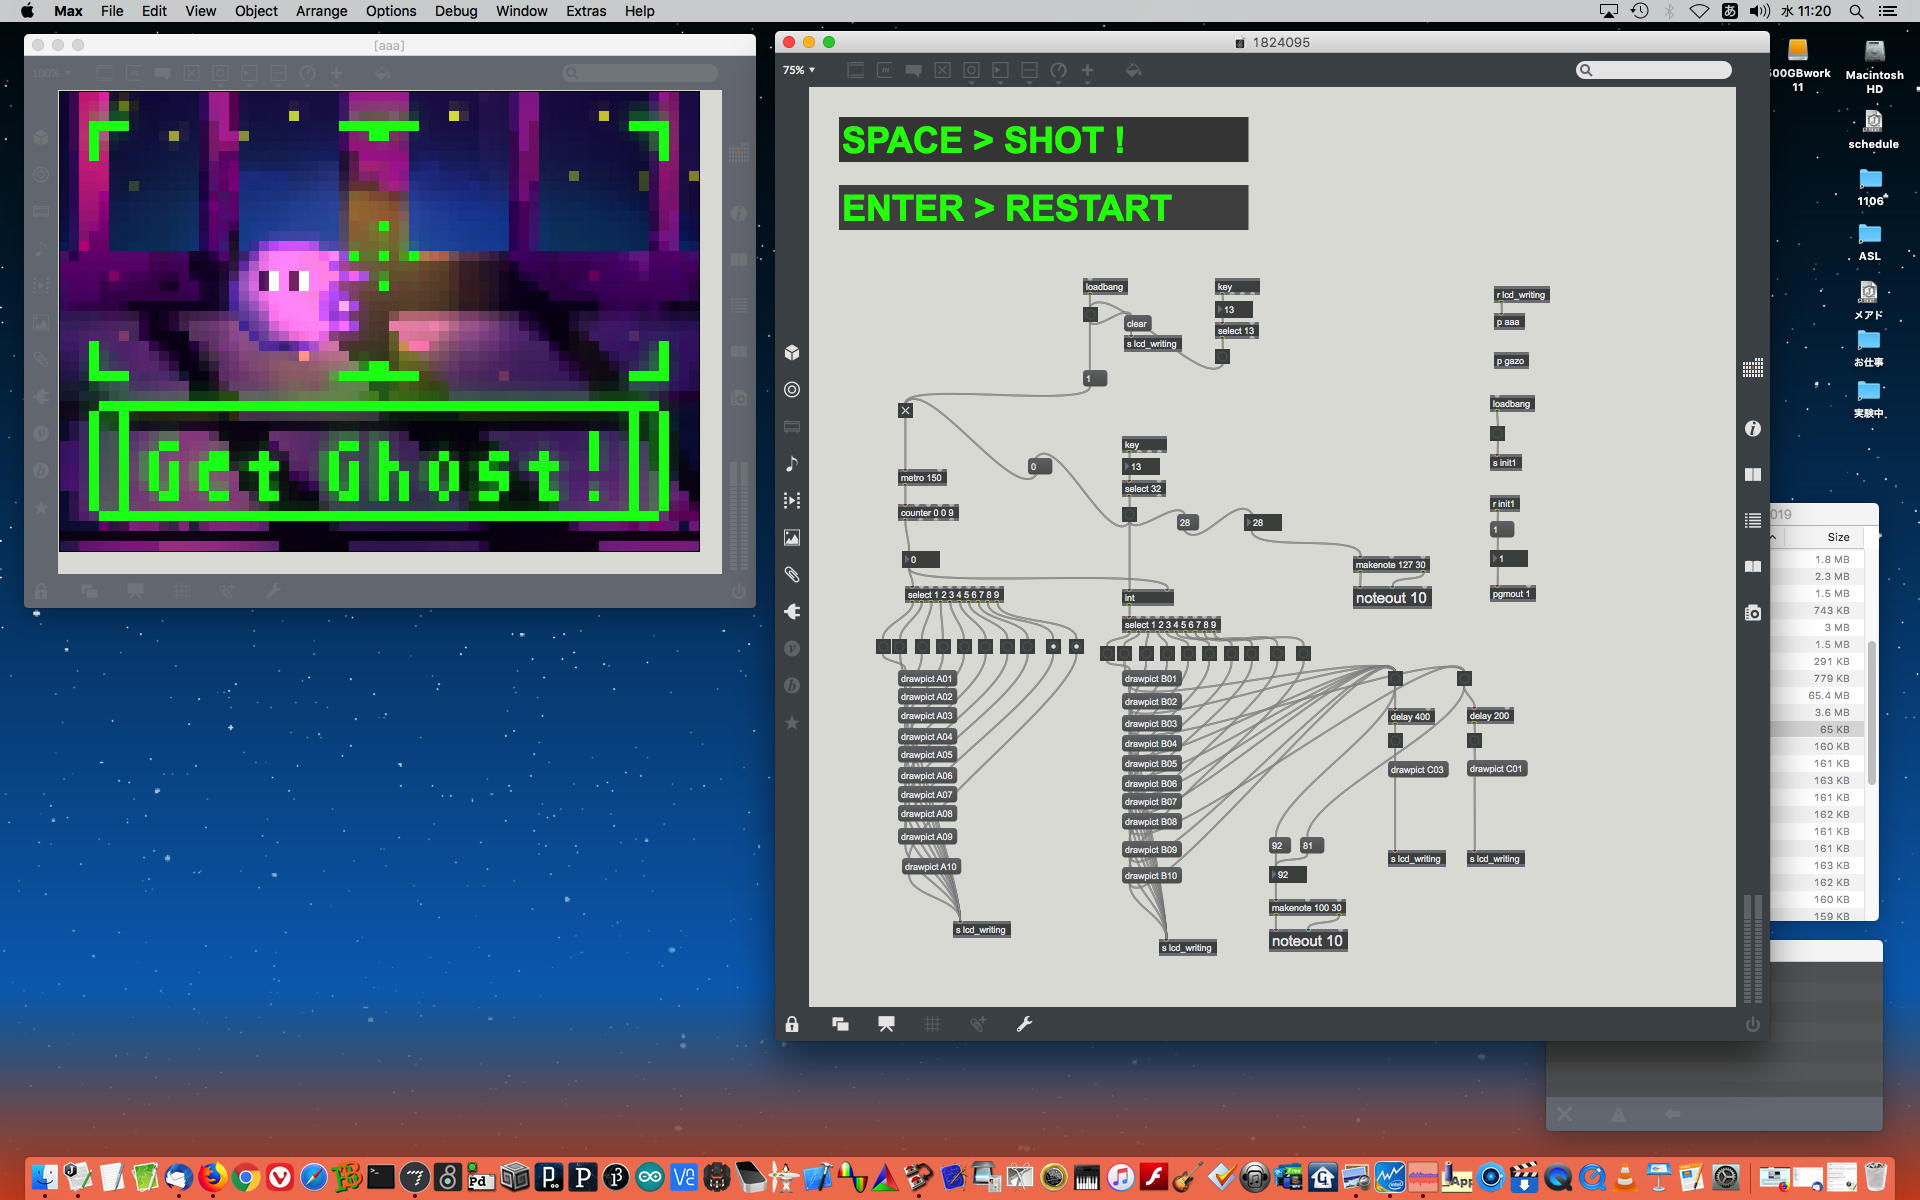Lock the patcher with padlock icon

tap(792, 1024)
